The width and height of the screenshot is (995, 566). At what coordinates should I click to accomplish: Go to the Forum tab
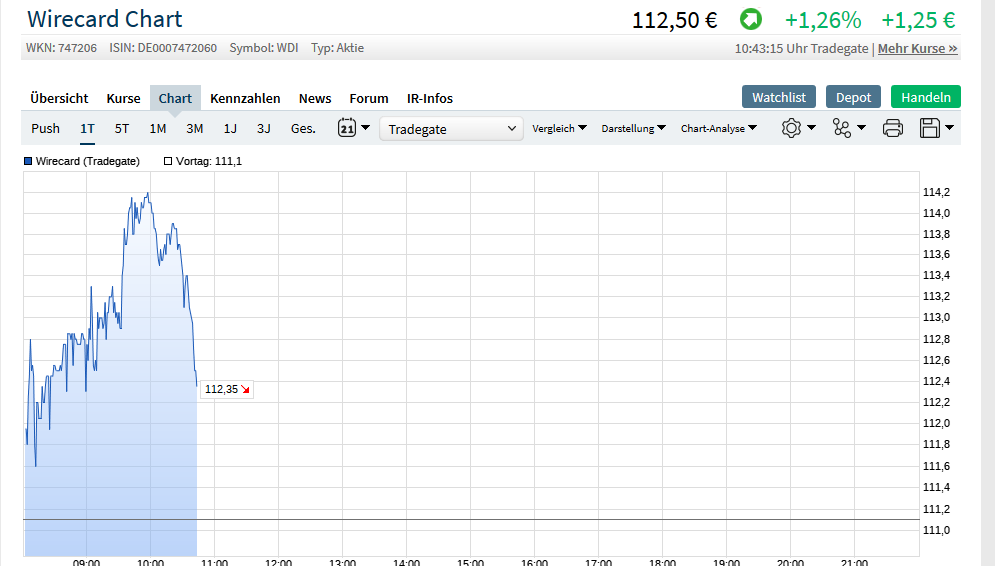click(x=369, y=98)
